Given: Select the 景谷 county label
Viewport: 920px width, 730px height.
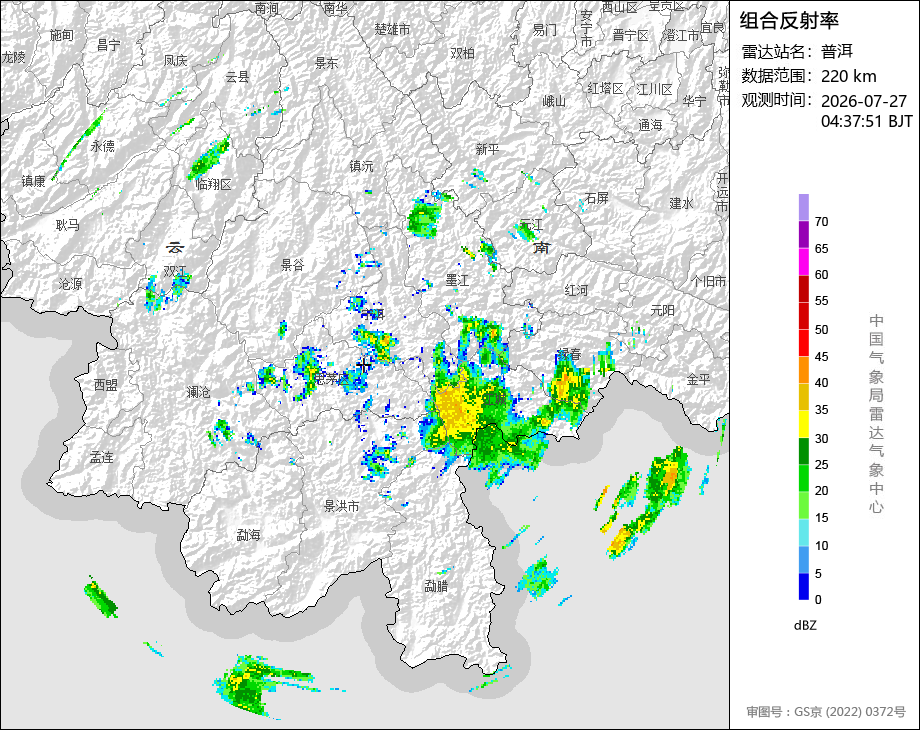Looking at the screenshot, I should (292, 265).
